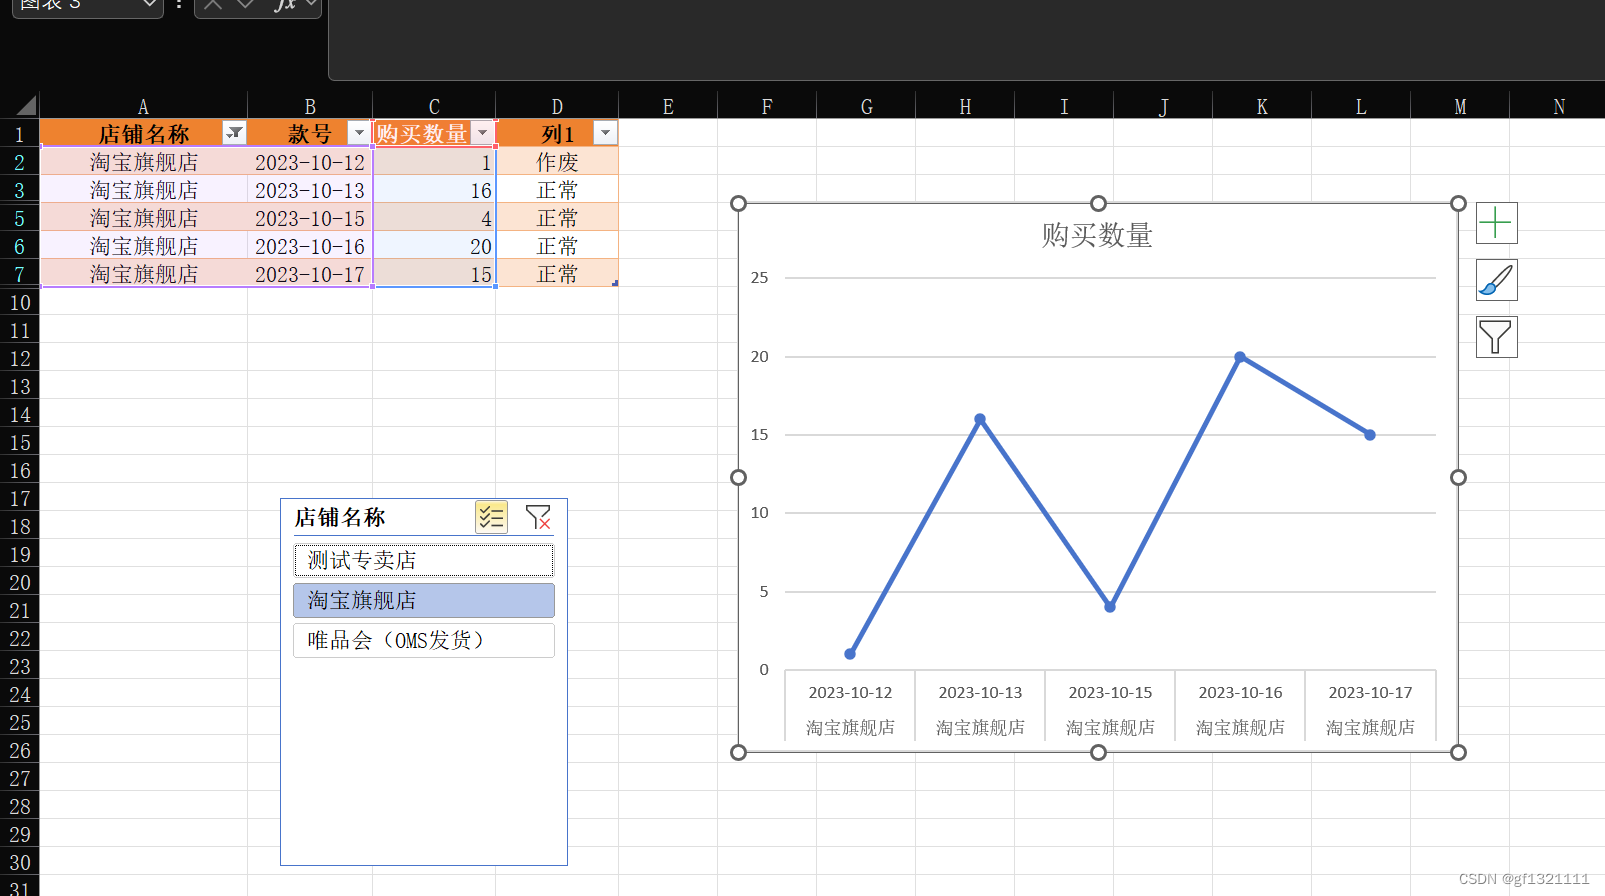Click the 作废 status cell
The image size is (1605, 896).
pos(557,161)
